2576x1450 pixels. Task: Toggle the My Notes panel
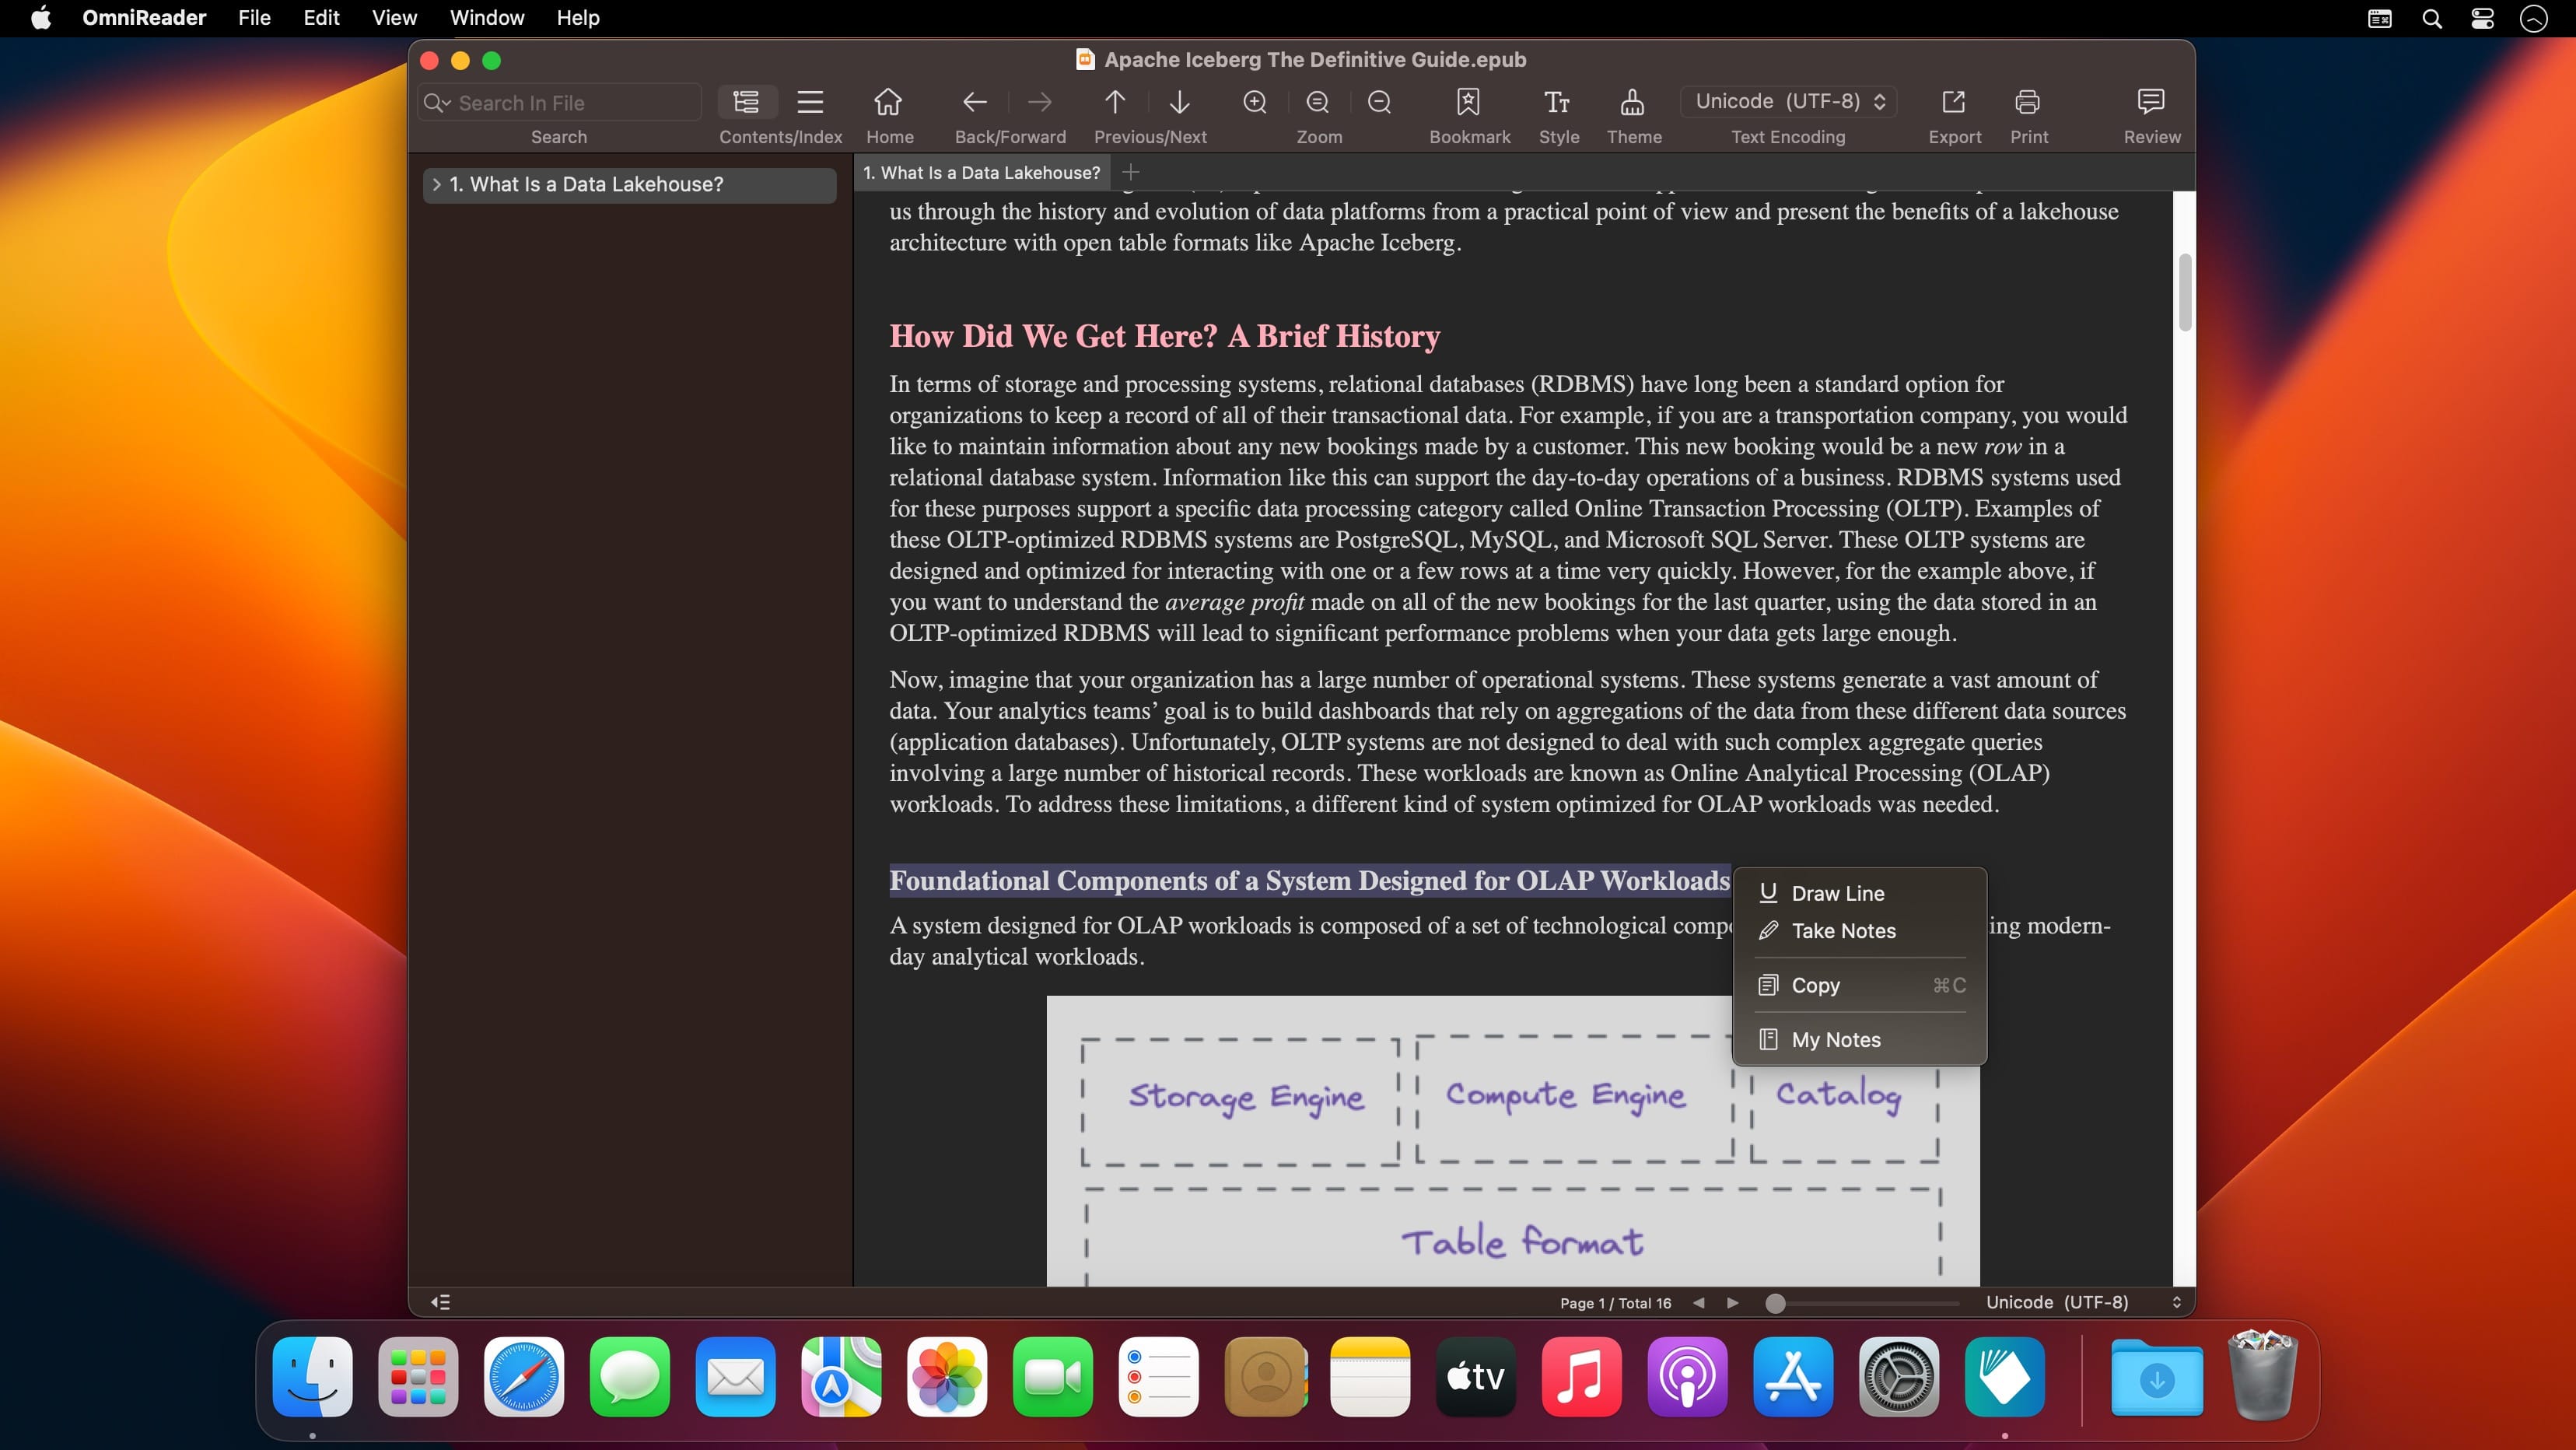(1835, 1039)
